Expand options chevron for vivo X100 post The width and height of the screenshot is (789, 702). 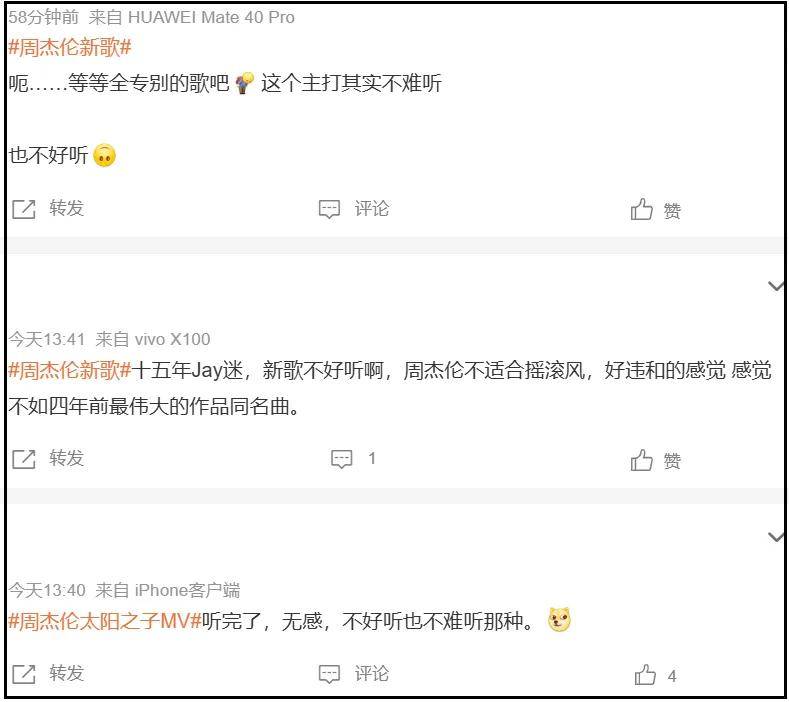[x=775, y=286]
